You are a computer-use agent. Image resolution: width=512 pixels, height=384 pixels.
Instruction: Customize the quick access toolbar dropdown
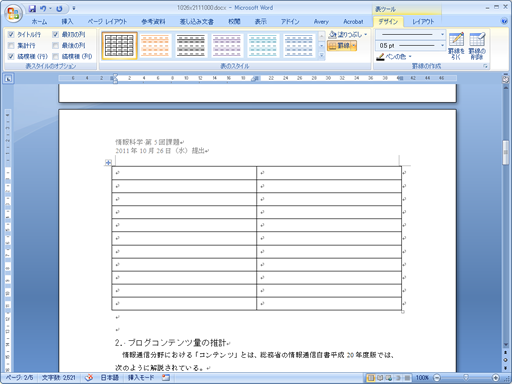[x=74, y=8]
